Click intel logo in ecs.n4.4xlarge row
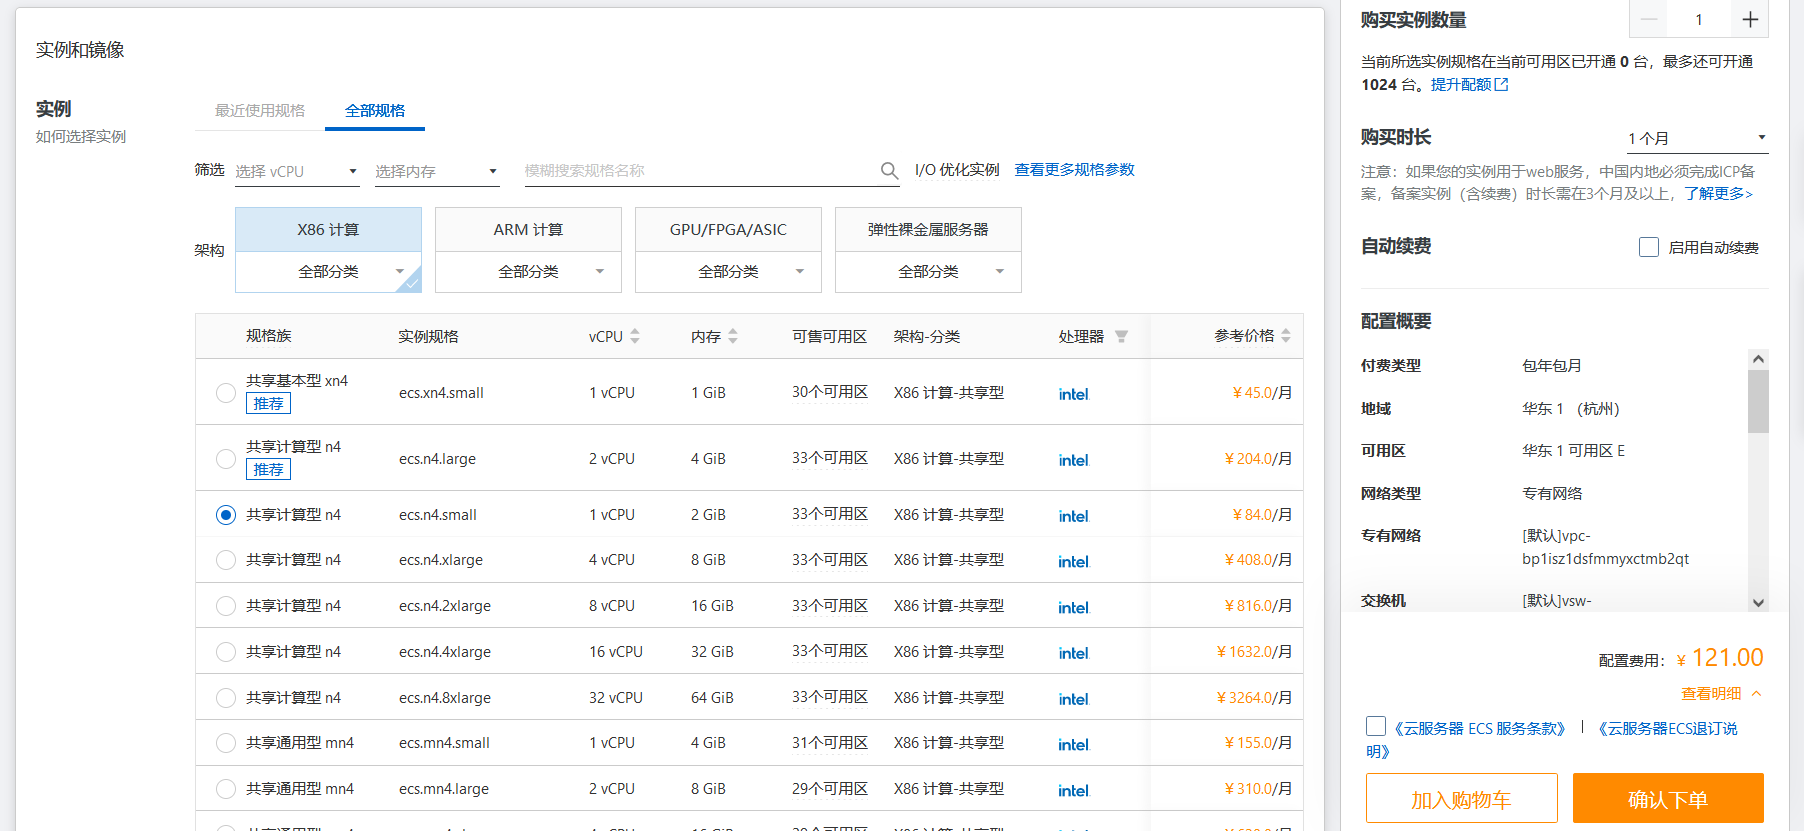 click(x=1073, y=654)
